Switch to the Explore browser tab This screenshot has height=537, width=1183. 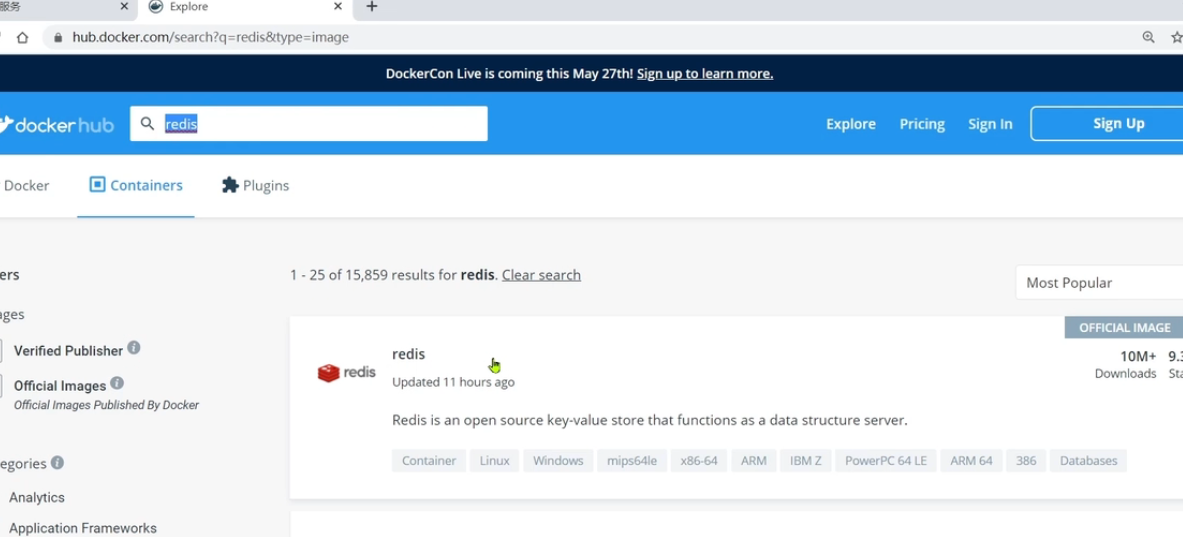[245, 7]
